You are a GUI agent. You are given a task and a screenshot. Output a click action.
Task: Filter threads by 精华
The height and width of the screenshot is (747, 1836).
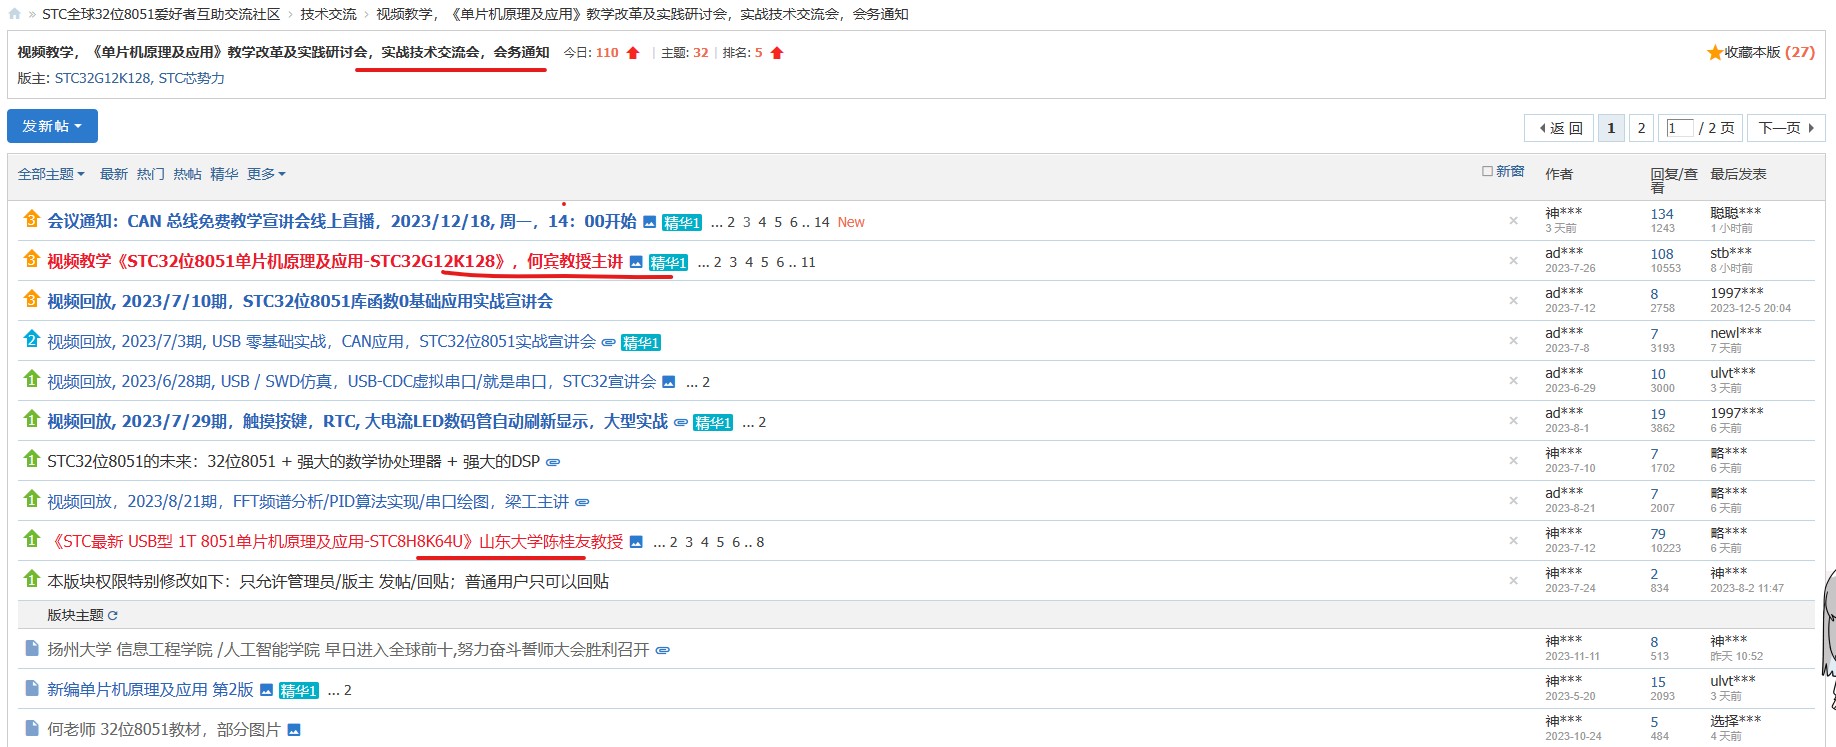click(224, 174)
